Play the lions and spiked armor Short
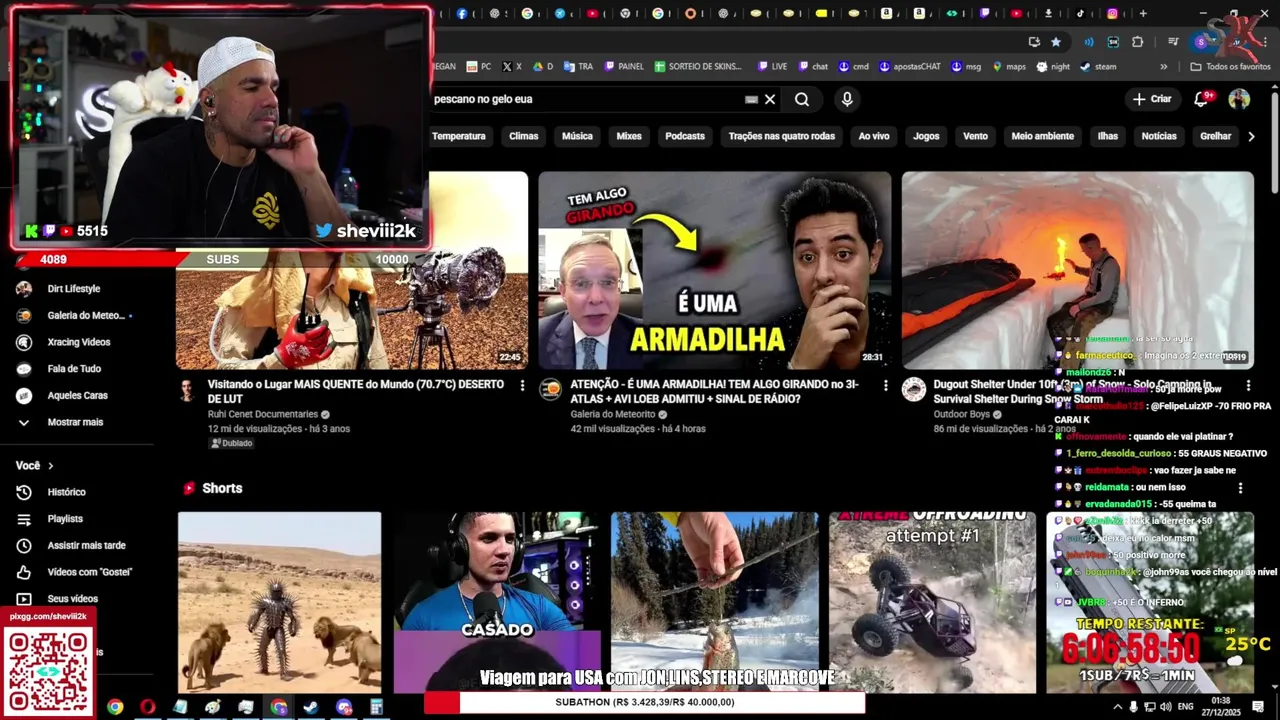 [x=279, y=602]
